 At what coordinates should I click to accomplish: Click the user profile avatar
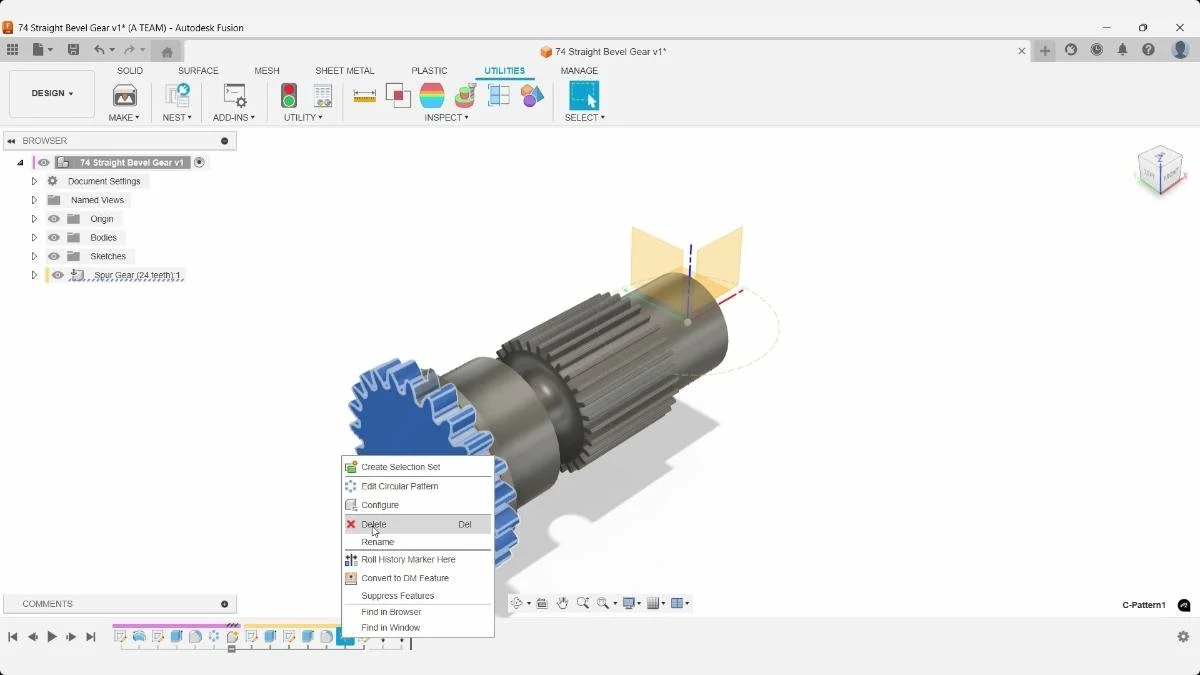(x=1180, y=50)
